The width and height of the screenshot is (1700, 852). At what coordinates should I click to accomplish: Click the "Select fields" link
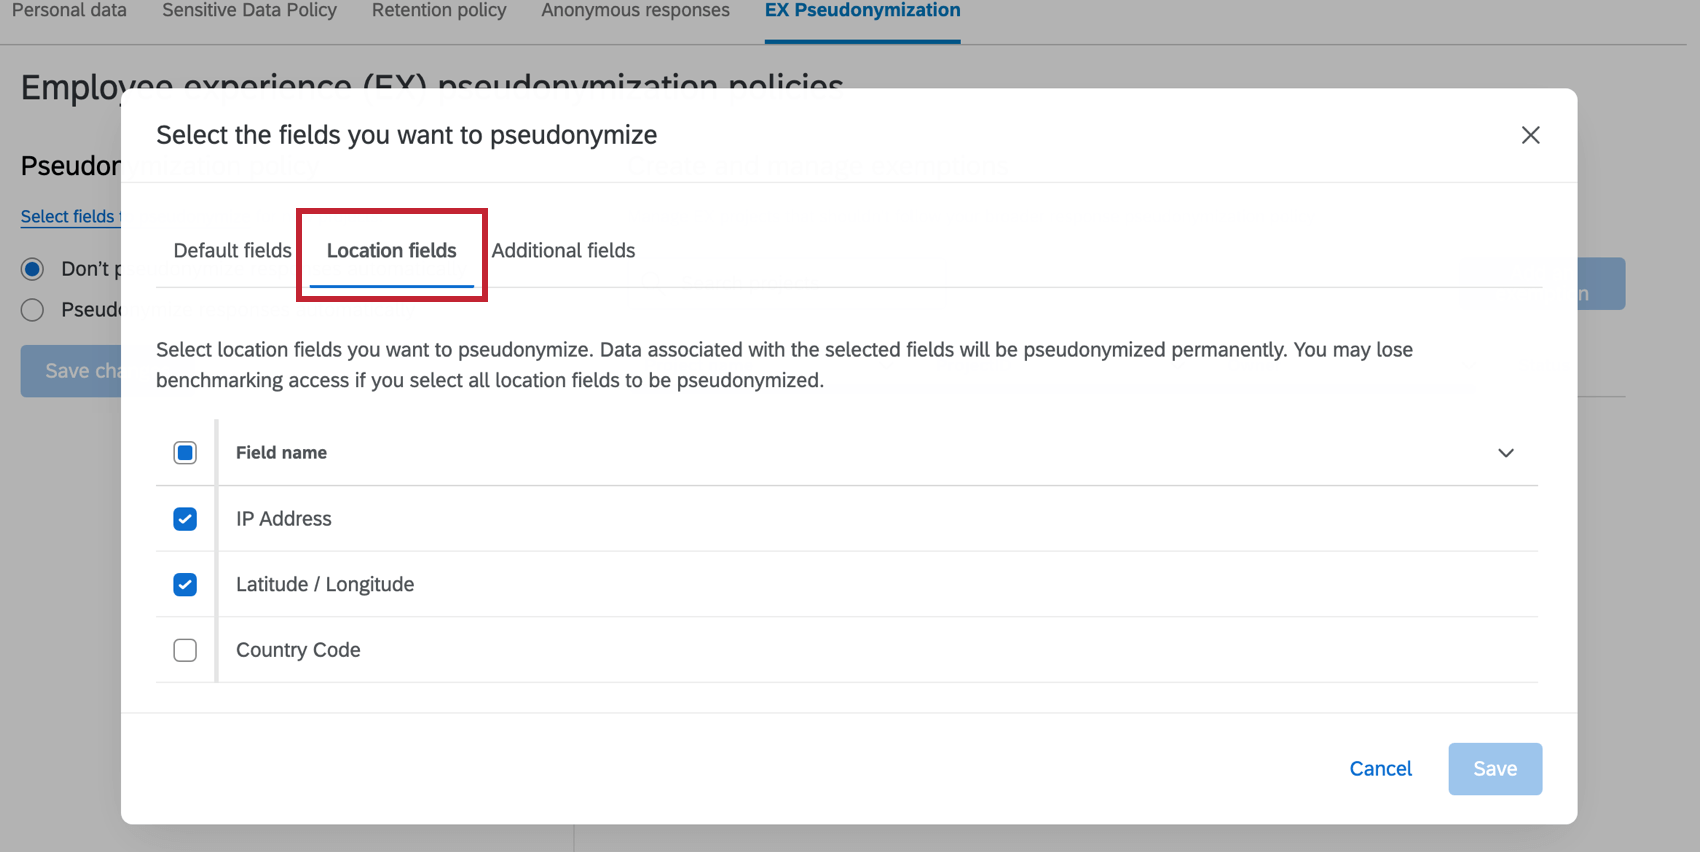click(x=68, y=216)
